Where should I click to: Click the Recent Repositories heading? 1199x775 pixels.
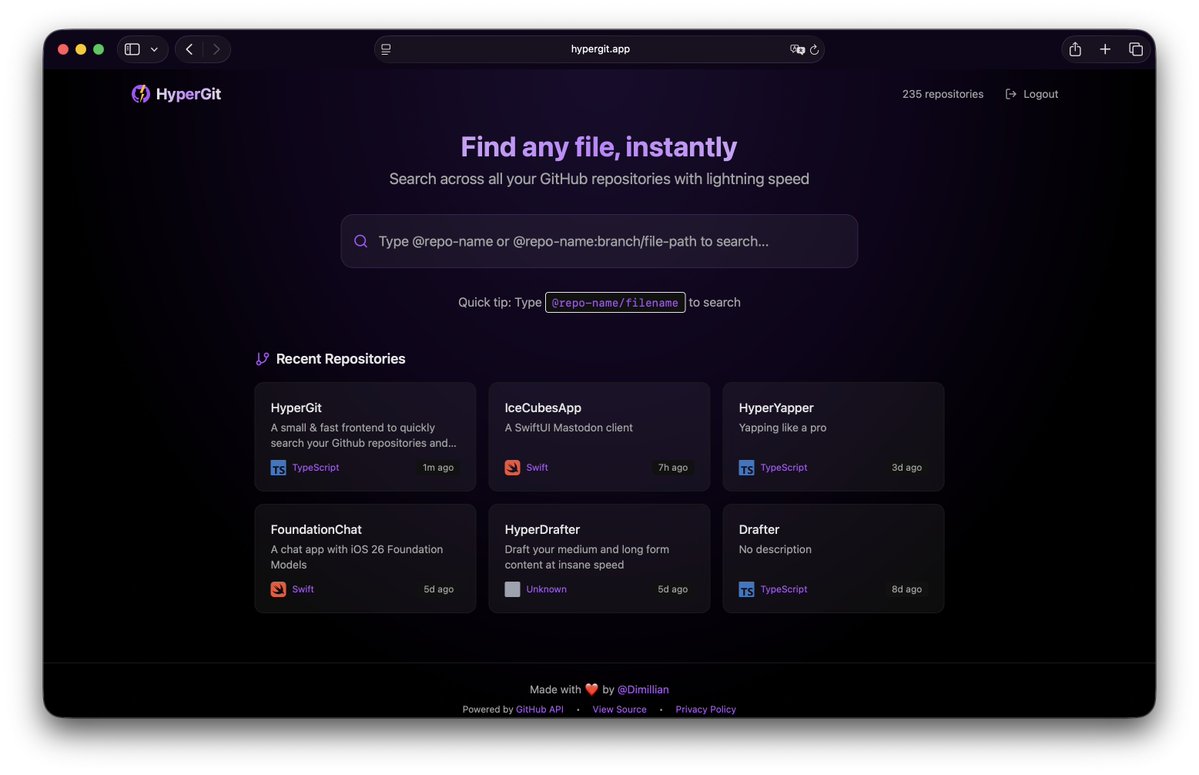tap(340, 358)
